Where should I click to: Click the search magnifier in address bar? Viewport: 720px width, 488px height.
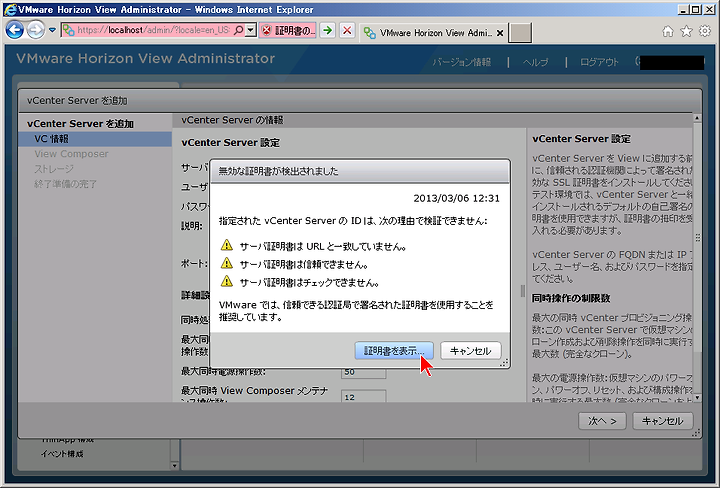click(239, 30)
